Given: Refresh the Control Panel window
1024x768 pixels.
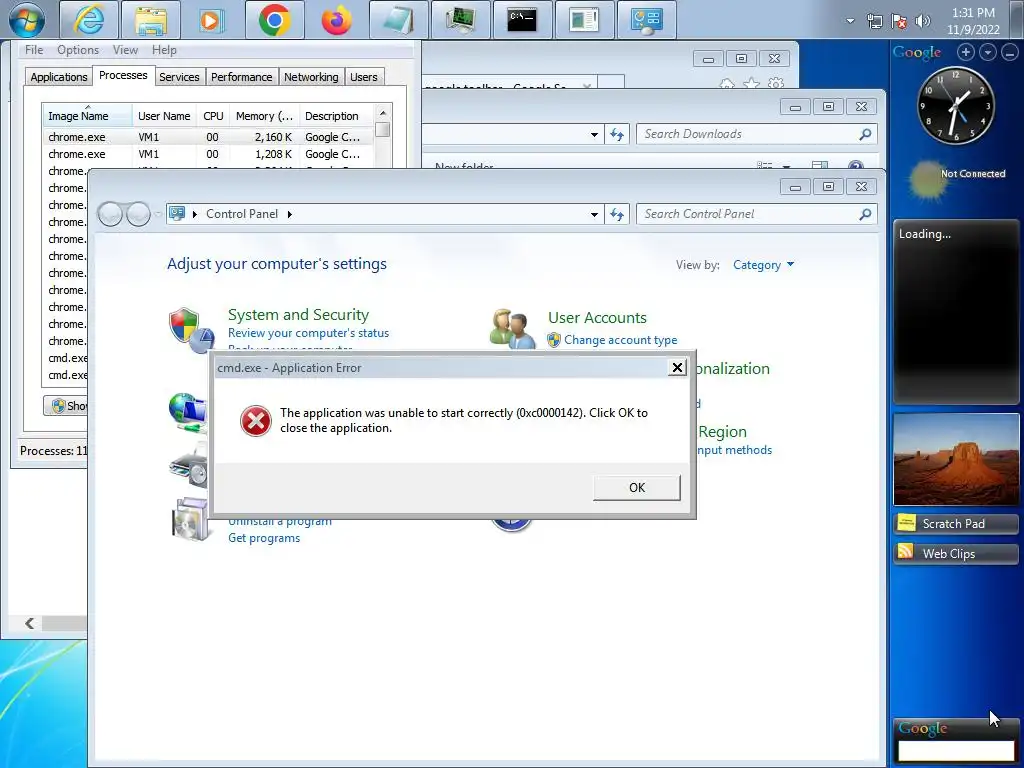Looking at the screenshot, I should pyautogui.click(x=616, y=214).
